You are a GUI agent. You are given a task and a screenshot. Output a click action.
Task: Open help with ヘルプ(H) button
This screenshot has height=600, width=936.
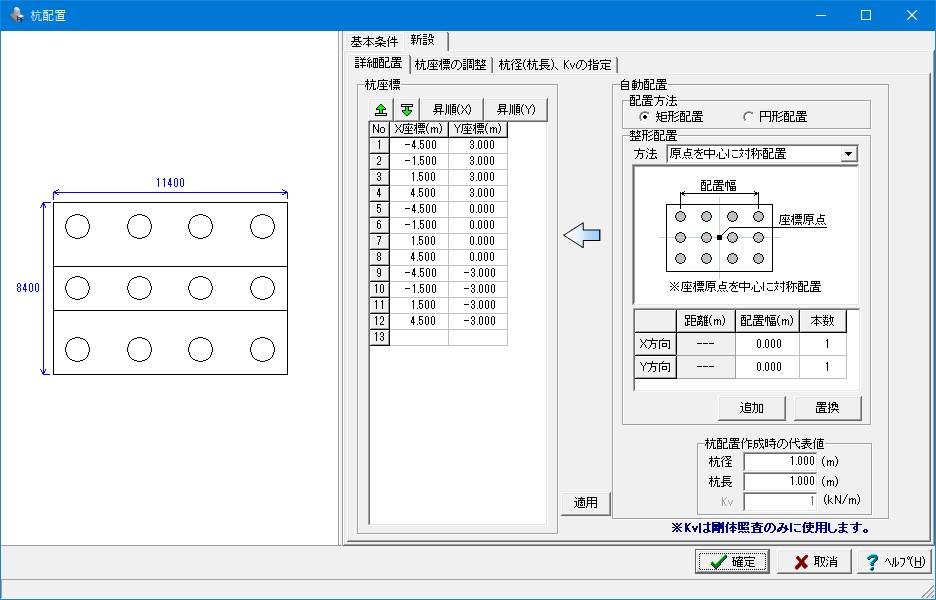[894, 562]
